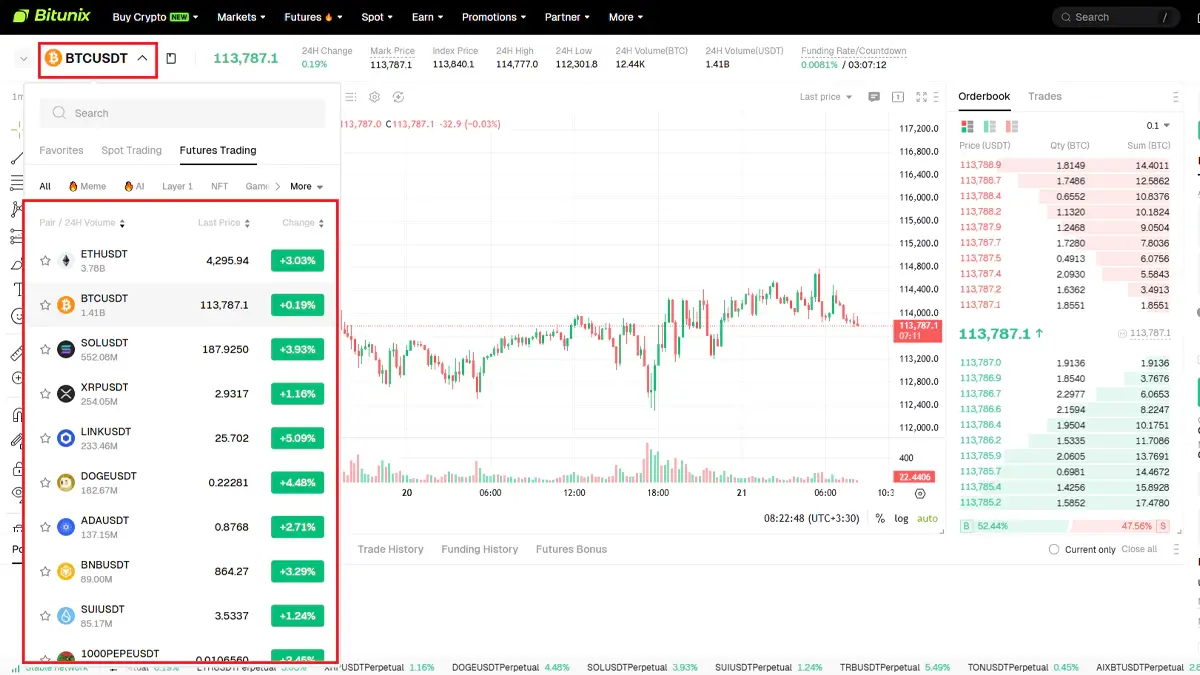
Task: Sort pairs by Last Price
Action: click(224, 223)
